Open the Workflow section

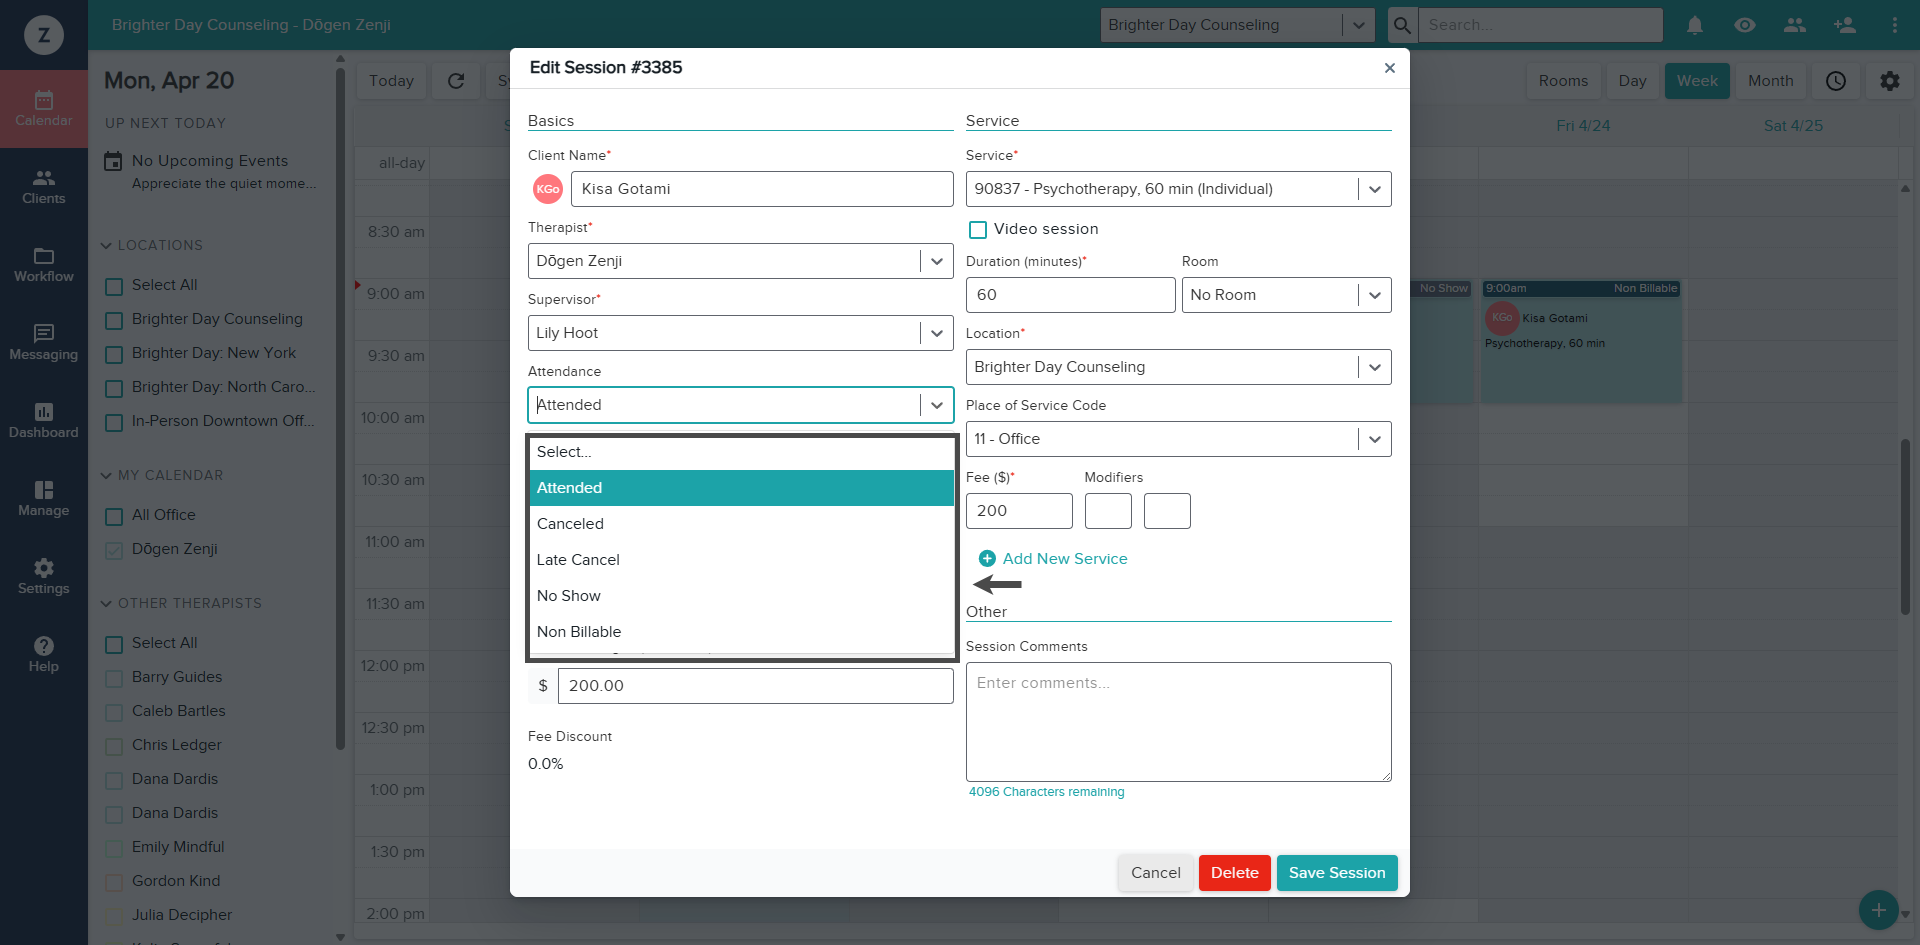tap(44, 265)
